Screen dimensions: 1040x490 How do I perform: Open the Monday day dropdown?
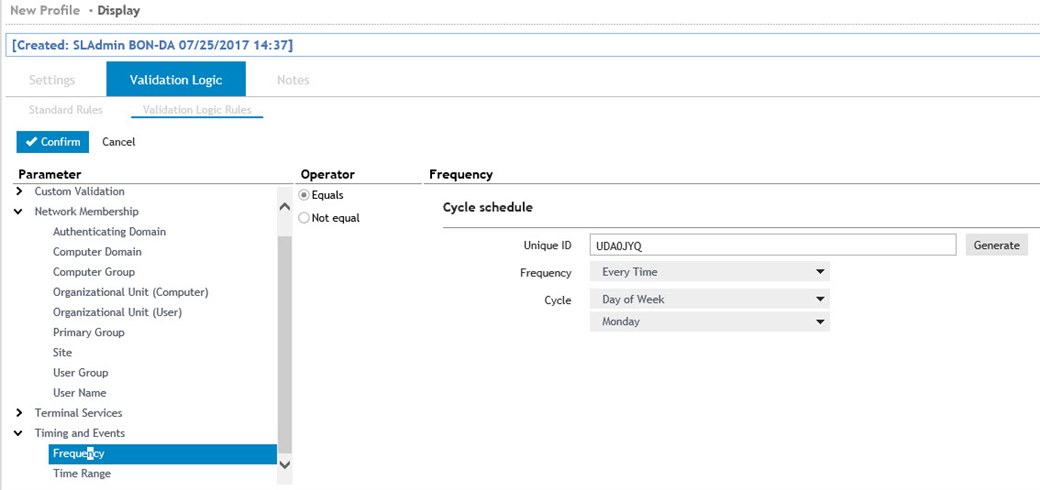(x=709, y=322)
